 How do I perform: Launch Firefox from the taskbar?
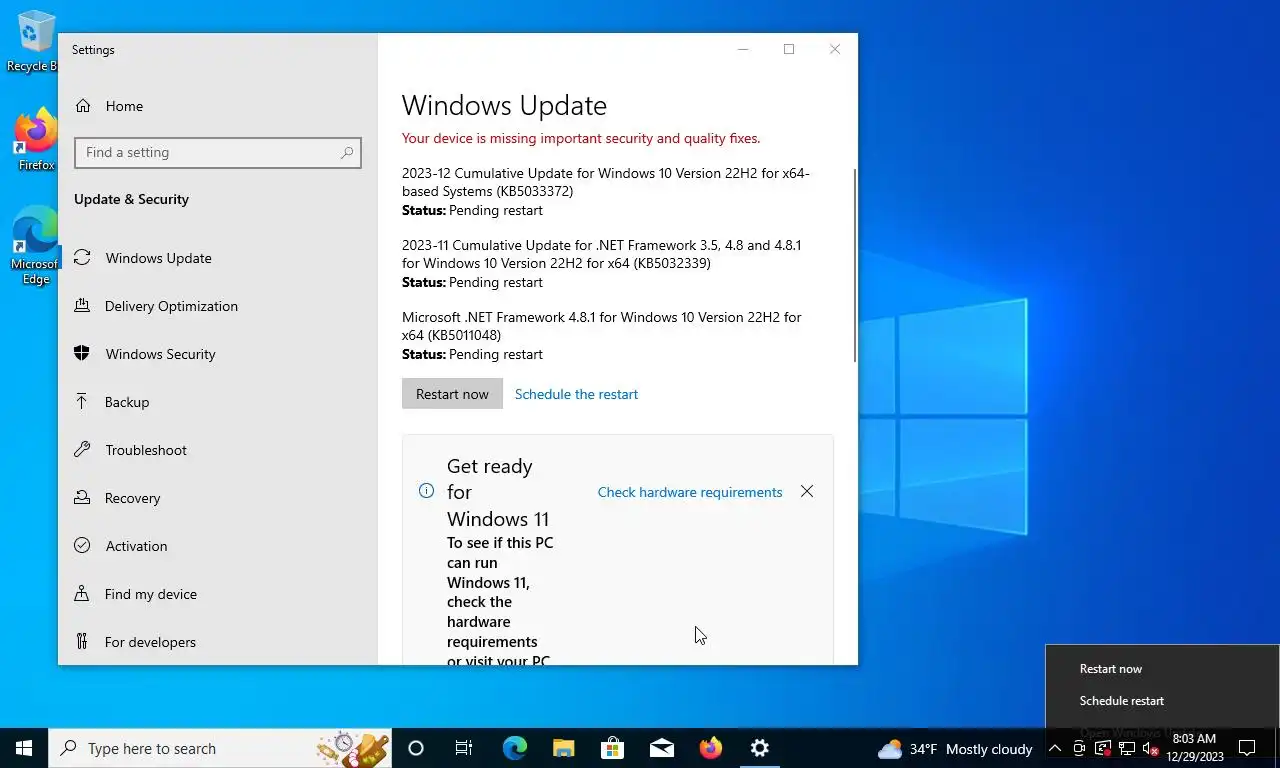[x=710, y=748]
